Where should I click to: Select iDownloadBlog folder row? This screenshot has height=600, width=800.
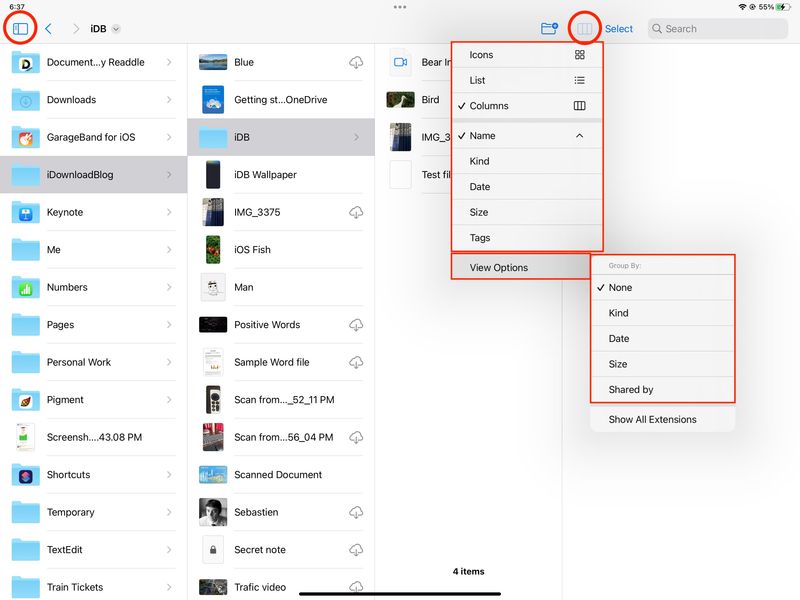pos(93,174)
